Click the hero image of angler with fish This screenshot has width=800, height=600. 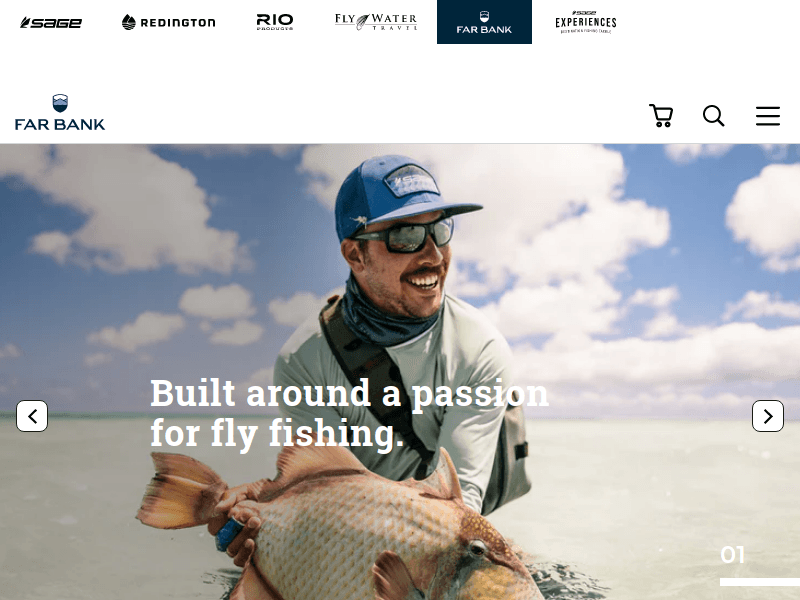(400, 372)
